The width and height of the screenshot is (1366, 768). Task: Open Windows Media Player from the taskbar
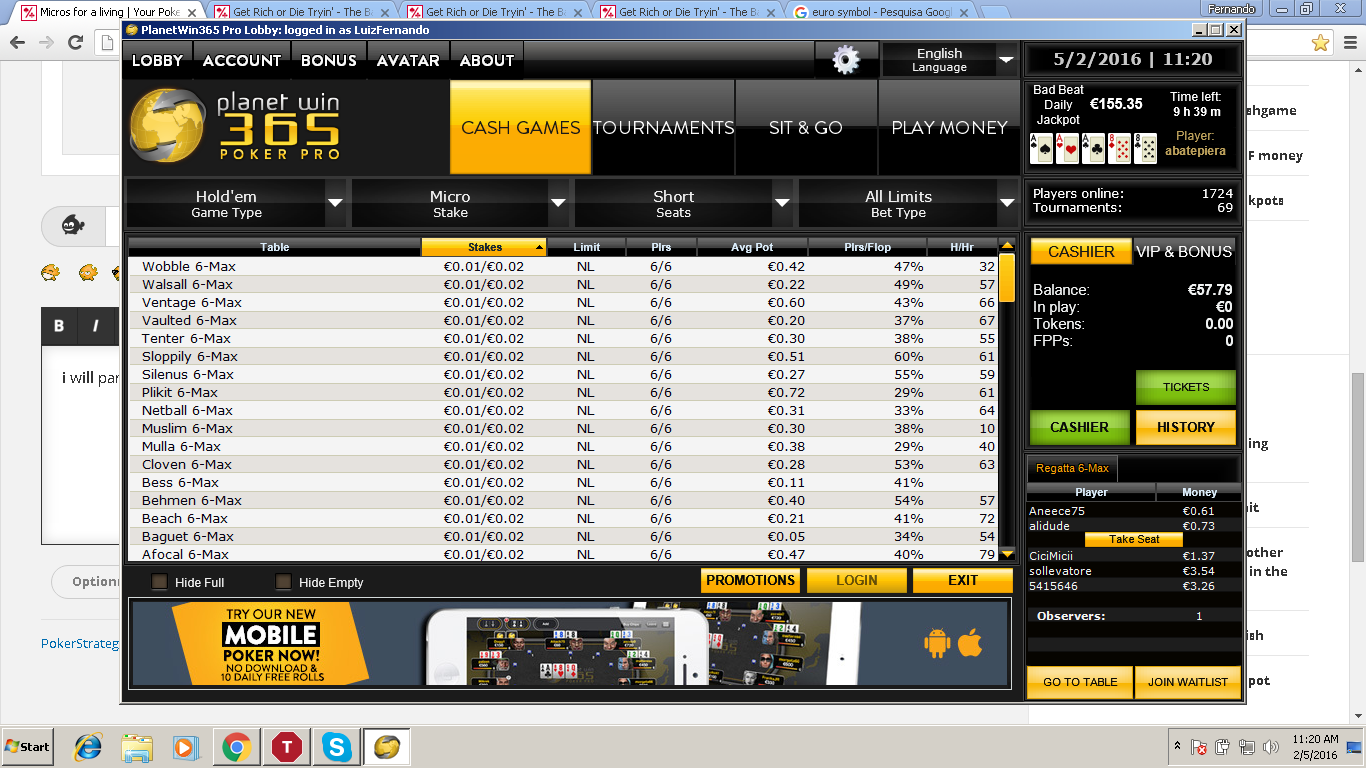click(x=184, y=747)
